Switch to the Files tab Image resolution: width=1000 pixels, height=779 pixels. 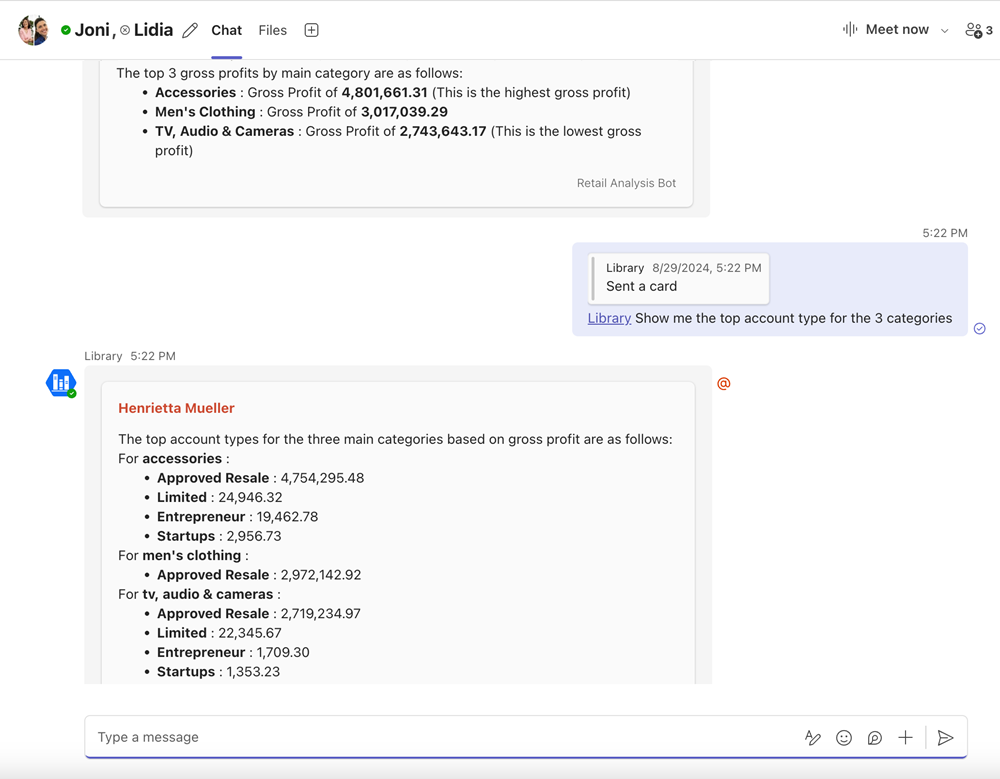pyautogui.click(x=272, y=30)
